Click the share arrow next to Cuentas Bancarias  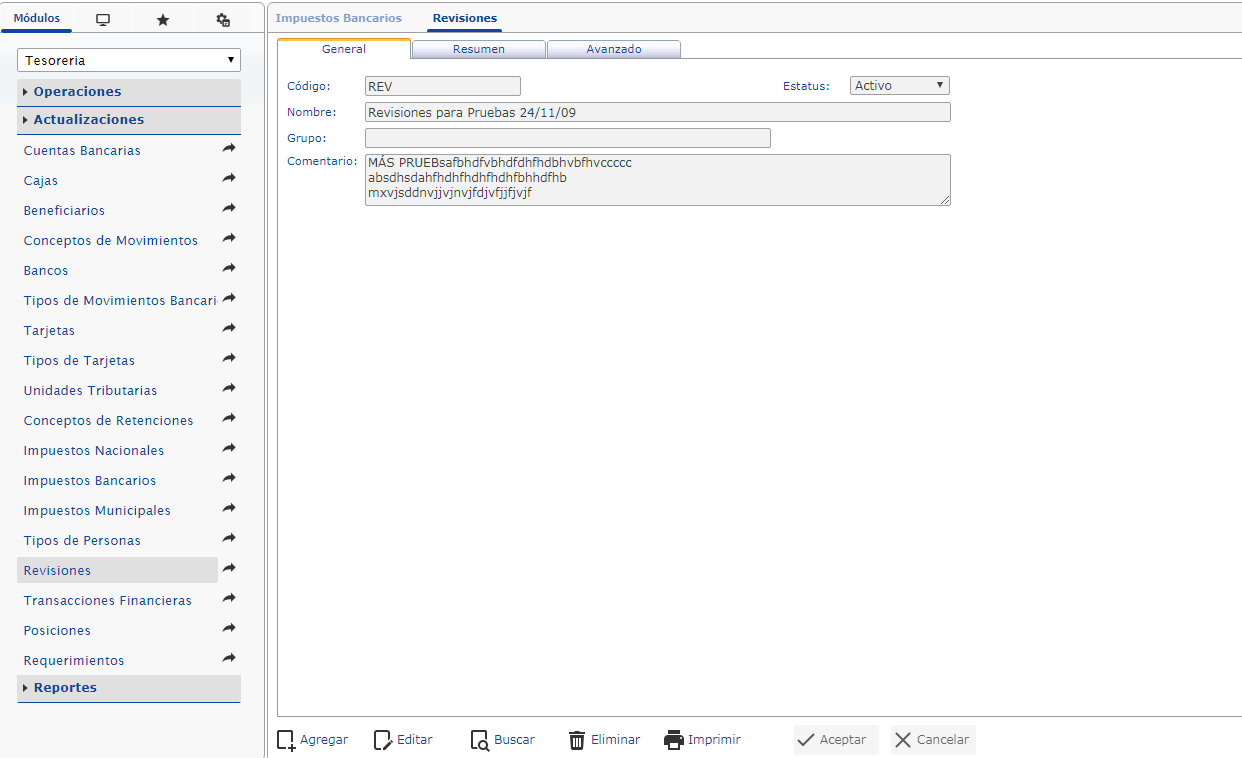coord(229,149)
